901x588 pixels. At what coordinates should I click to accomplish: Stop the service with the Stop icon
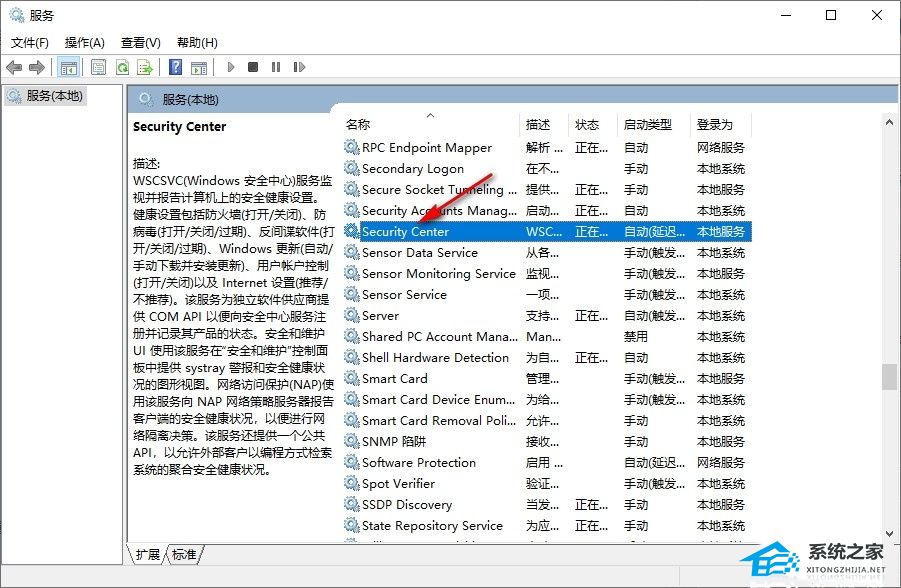pos(253,67)
